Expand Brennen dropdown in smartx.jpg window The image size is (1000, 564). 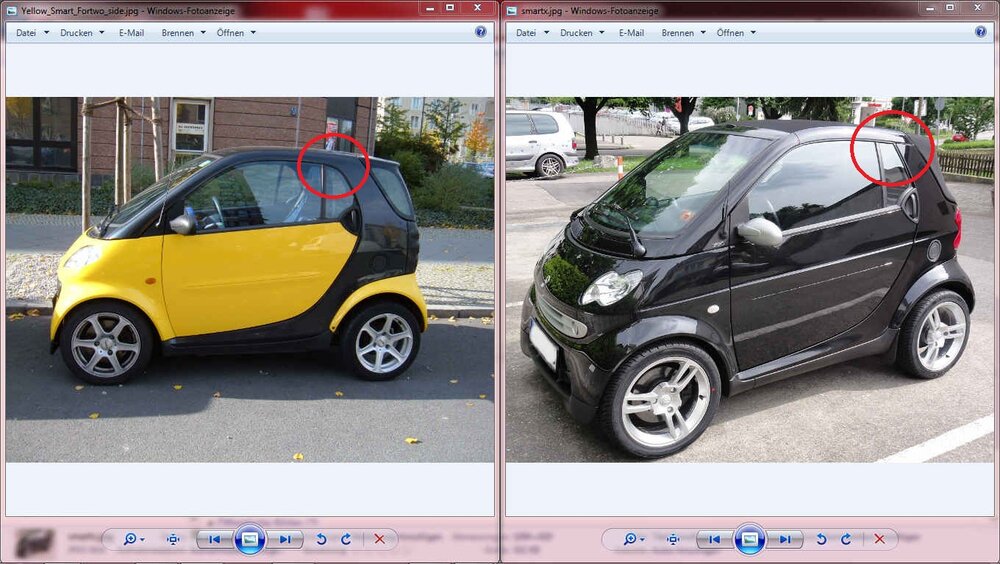683,33
